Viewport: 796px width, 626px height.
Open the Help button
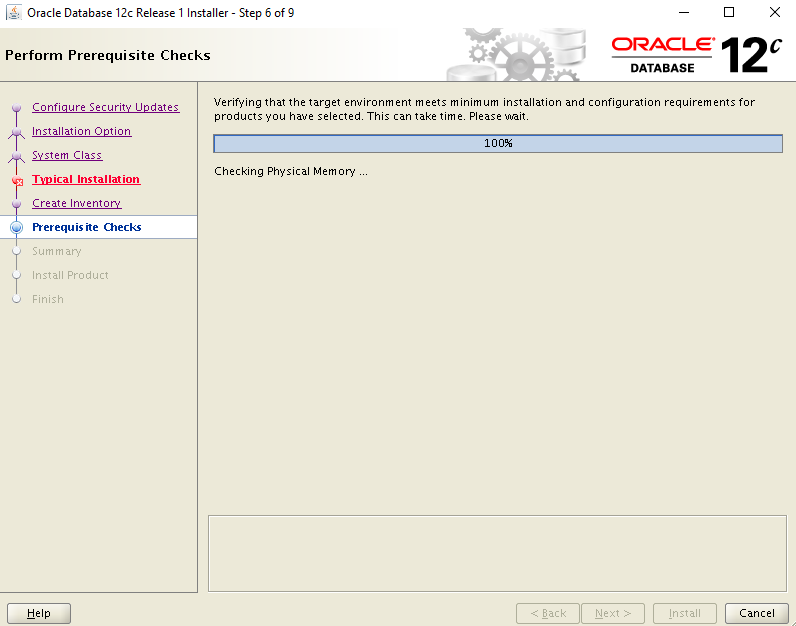click(39, 613)
